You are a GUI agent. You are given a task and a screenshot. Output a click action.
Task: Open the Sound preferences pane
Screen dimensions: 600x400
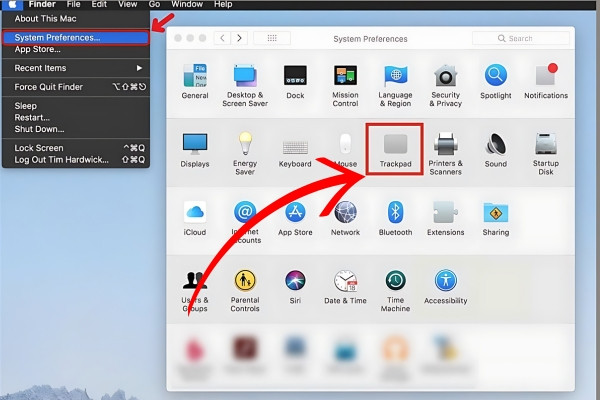[496, 150]
